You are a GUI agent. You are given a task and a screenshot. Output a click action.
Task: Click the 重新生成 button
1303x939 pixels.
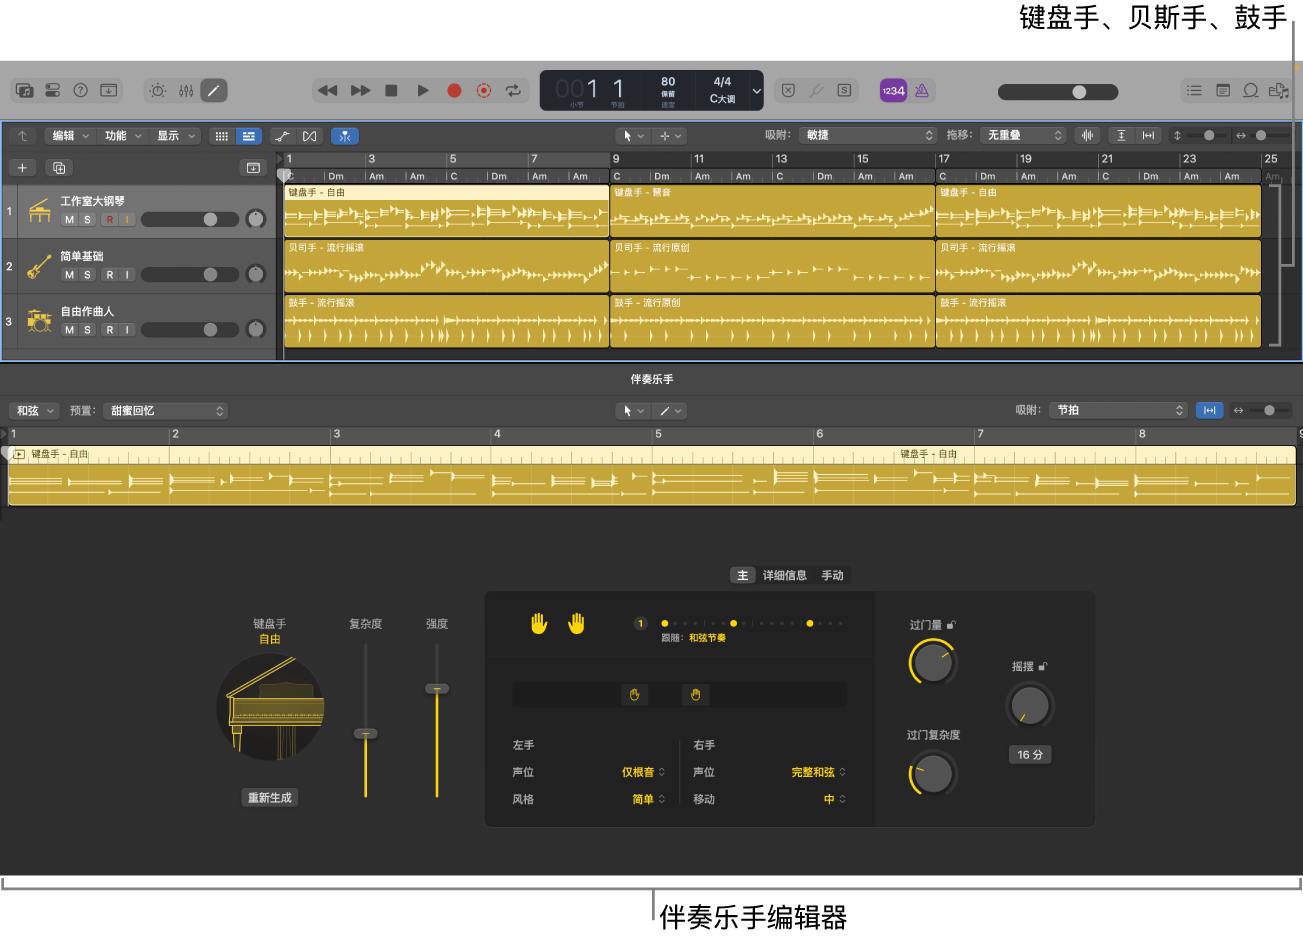[x=270, y=797]
